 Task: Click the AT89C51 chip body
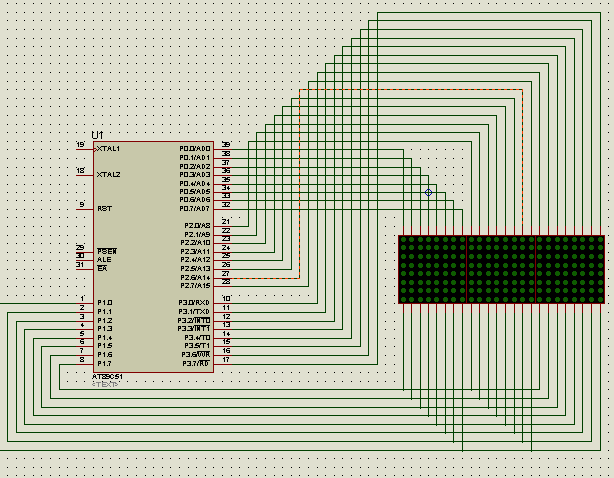(x=153, y=257)
